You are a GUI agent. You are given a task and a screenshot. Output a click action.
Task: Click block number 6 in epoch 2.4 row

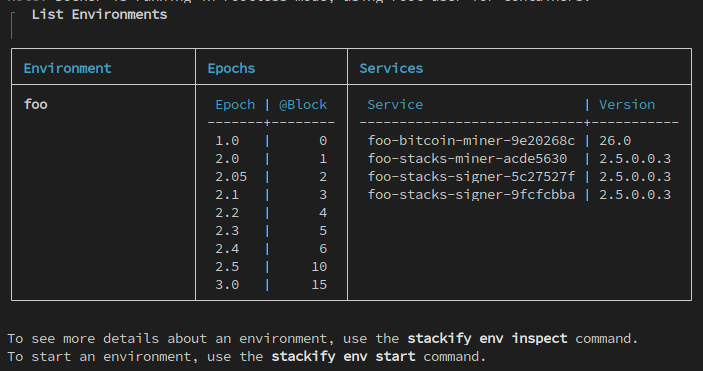tap(323, 249)
